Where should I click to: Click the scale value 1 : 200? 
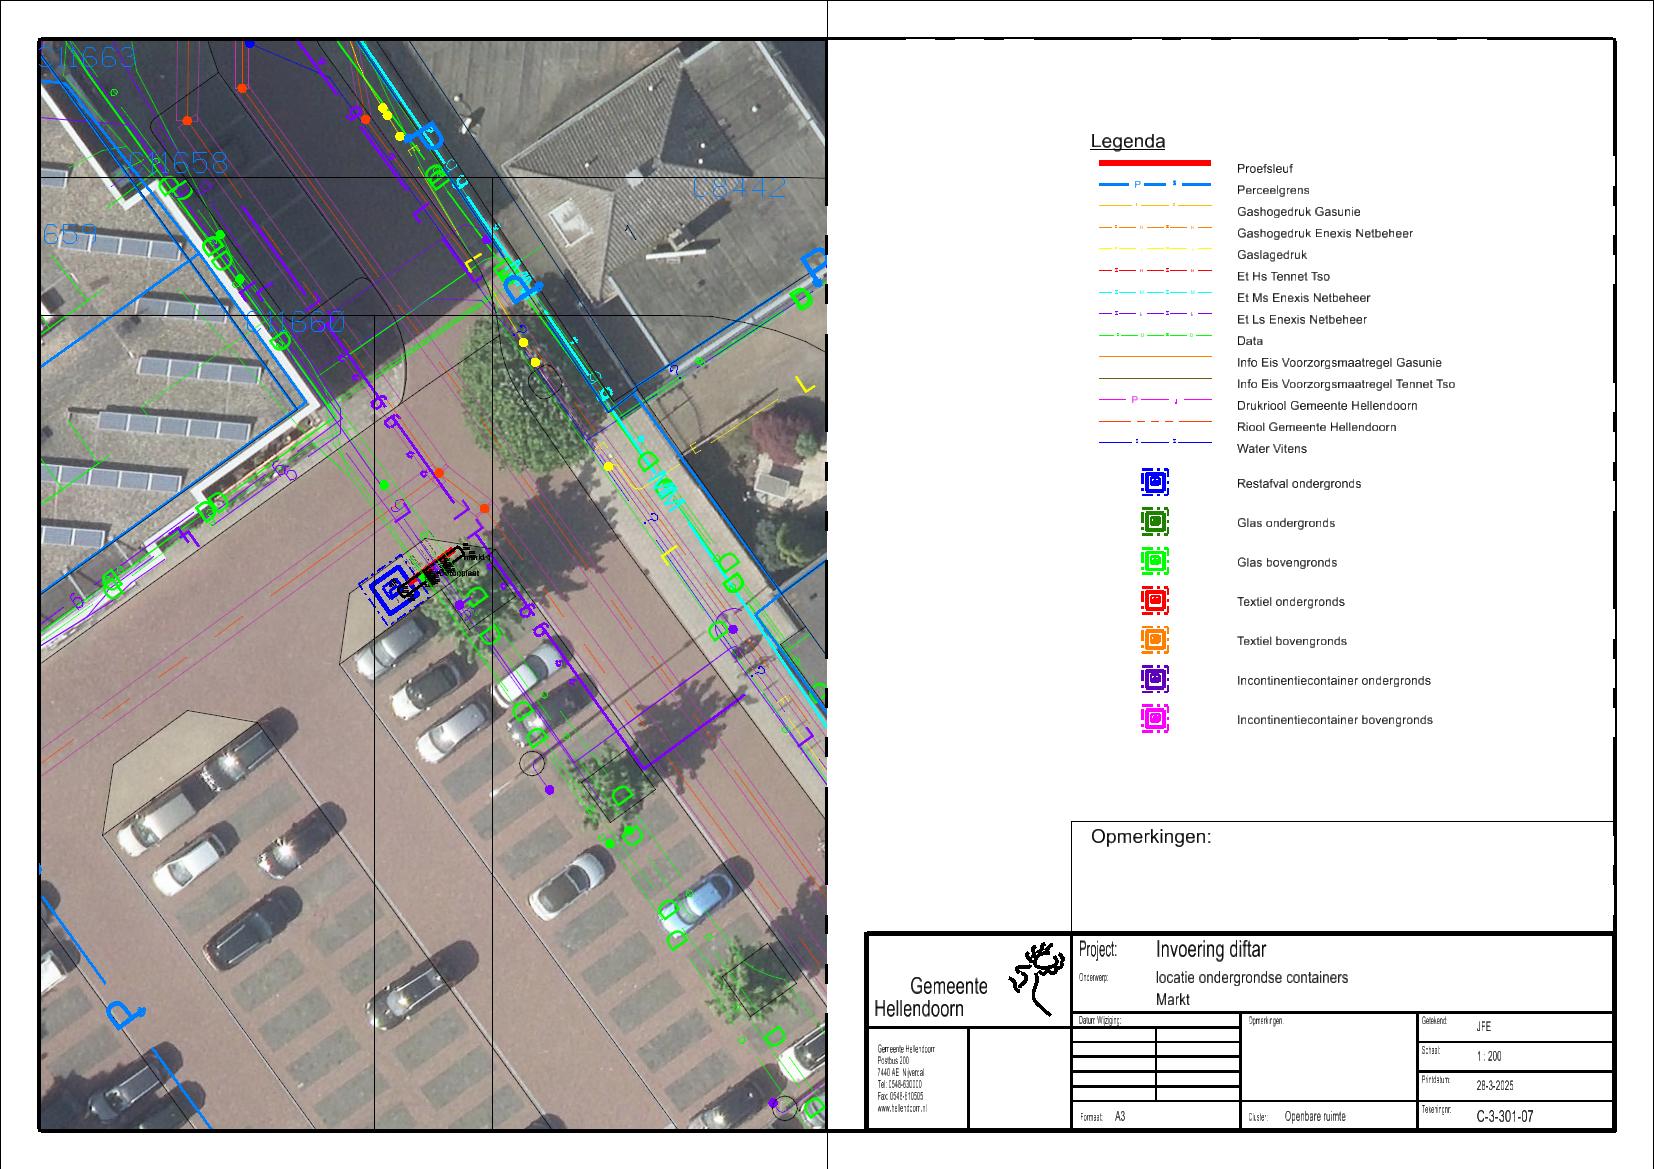click(x=1488, y=1056)
